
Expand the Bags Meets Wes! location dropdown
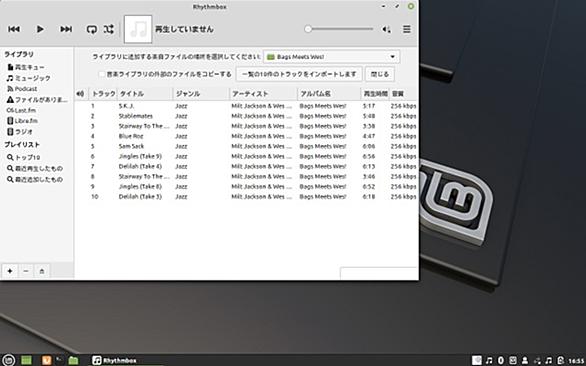click(x=331, y=57)
